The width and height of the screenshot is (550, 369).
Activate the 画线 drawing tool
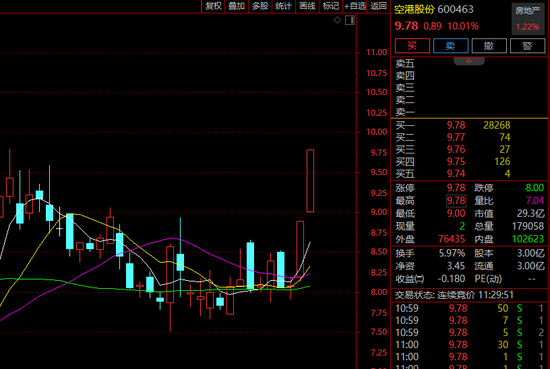(307, 6)
